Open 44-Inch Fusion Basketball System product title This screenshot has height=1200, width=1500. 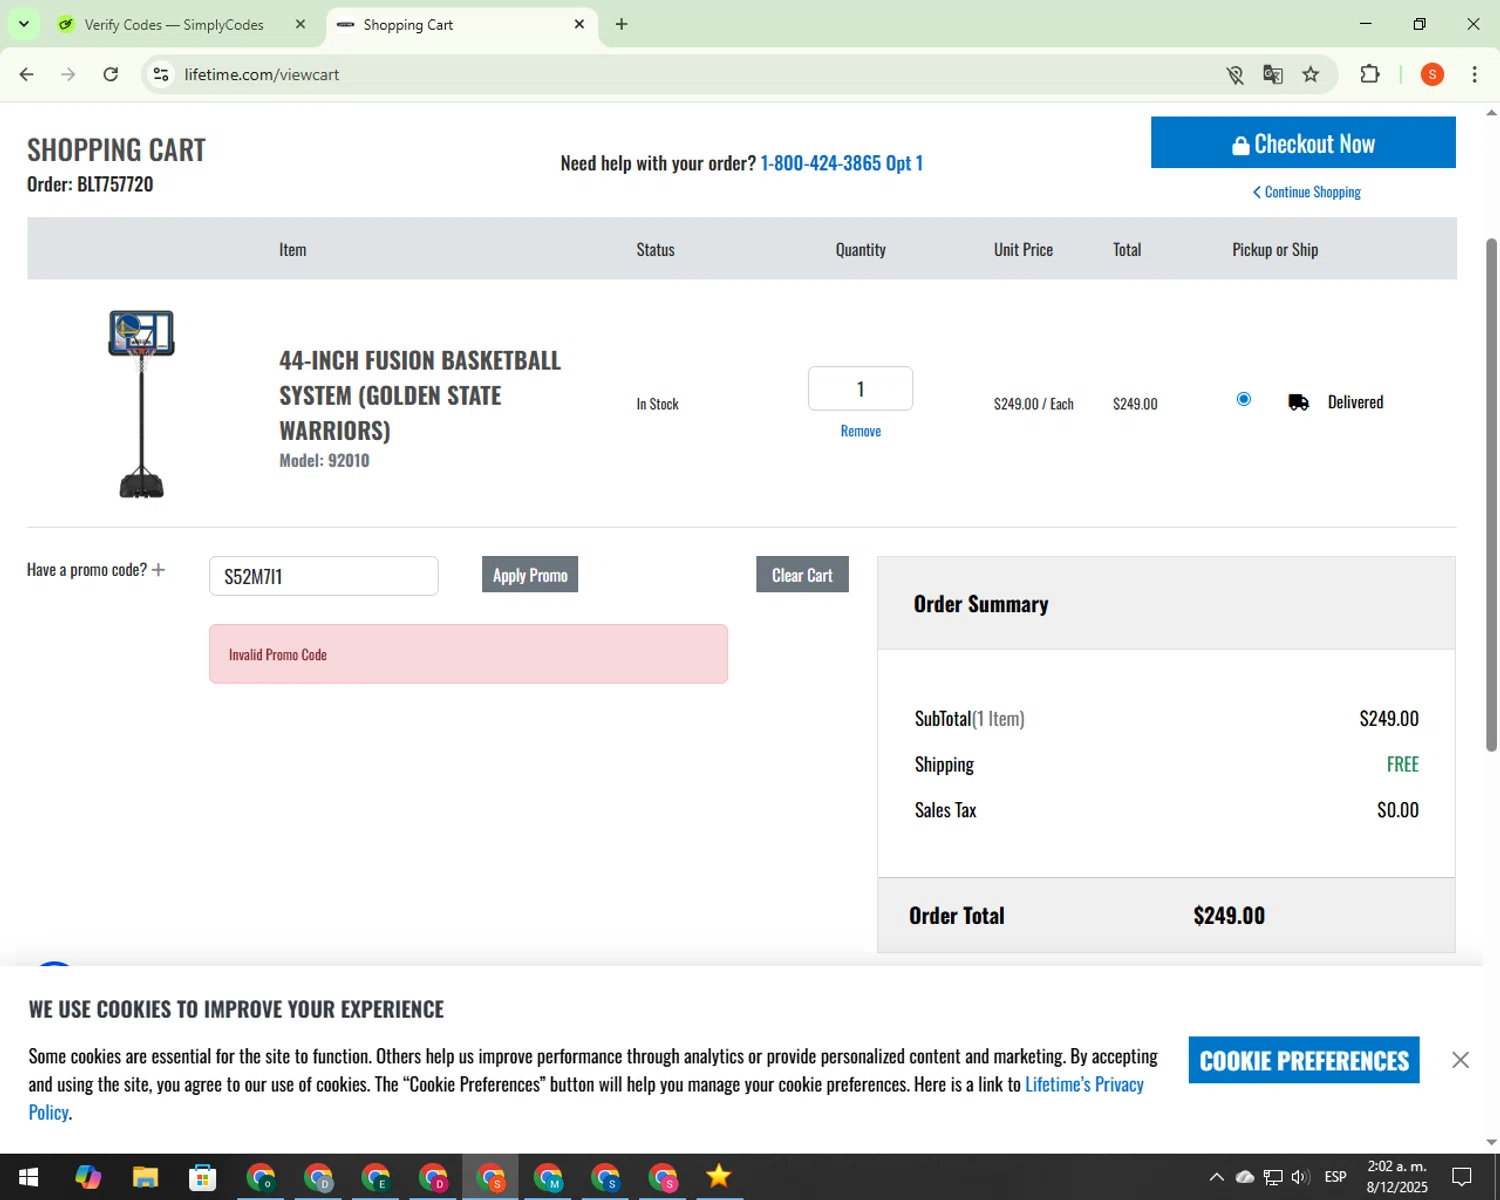coord(420,395)
